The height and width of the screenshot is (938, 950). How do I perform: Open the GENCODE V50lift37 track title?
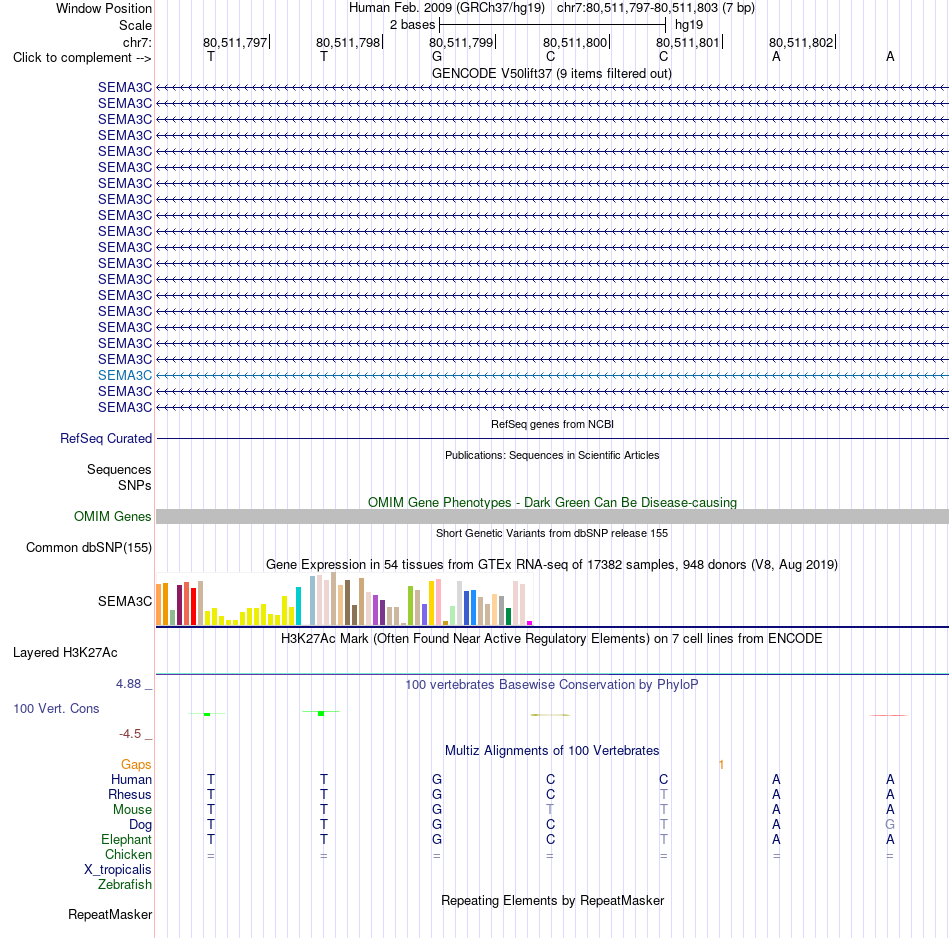pyautogui.click(x=552, y=73)
